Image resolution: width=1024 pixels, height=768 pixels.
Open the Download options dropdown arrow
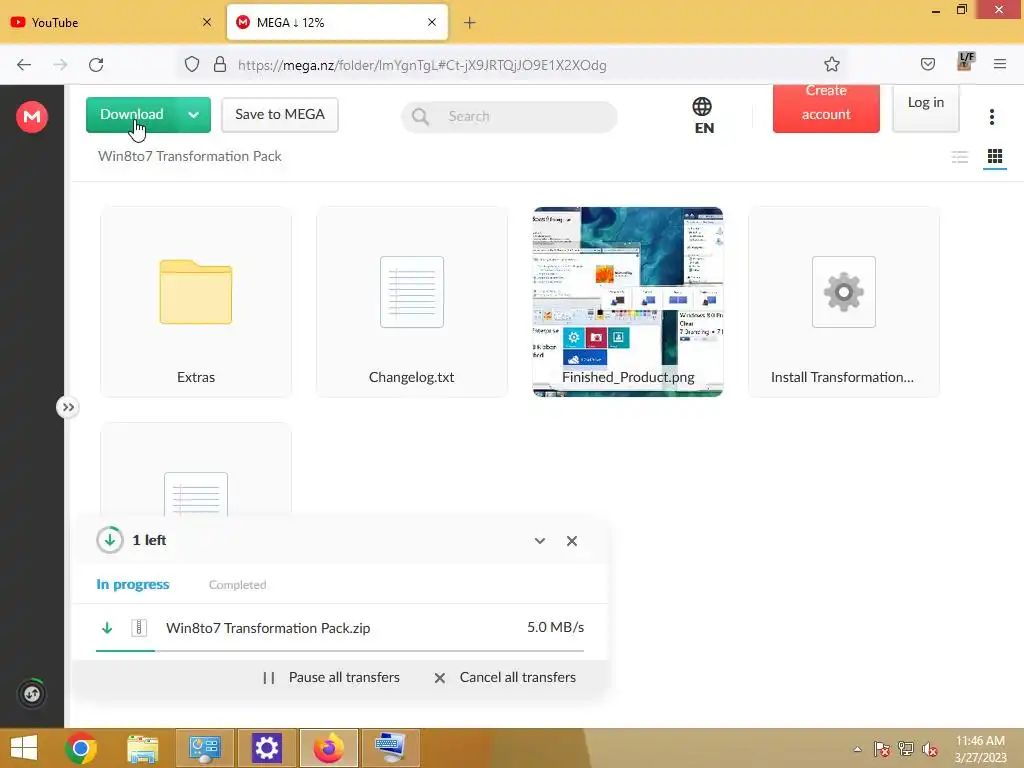[194, 115]
